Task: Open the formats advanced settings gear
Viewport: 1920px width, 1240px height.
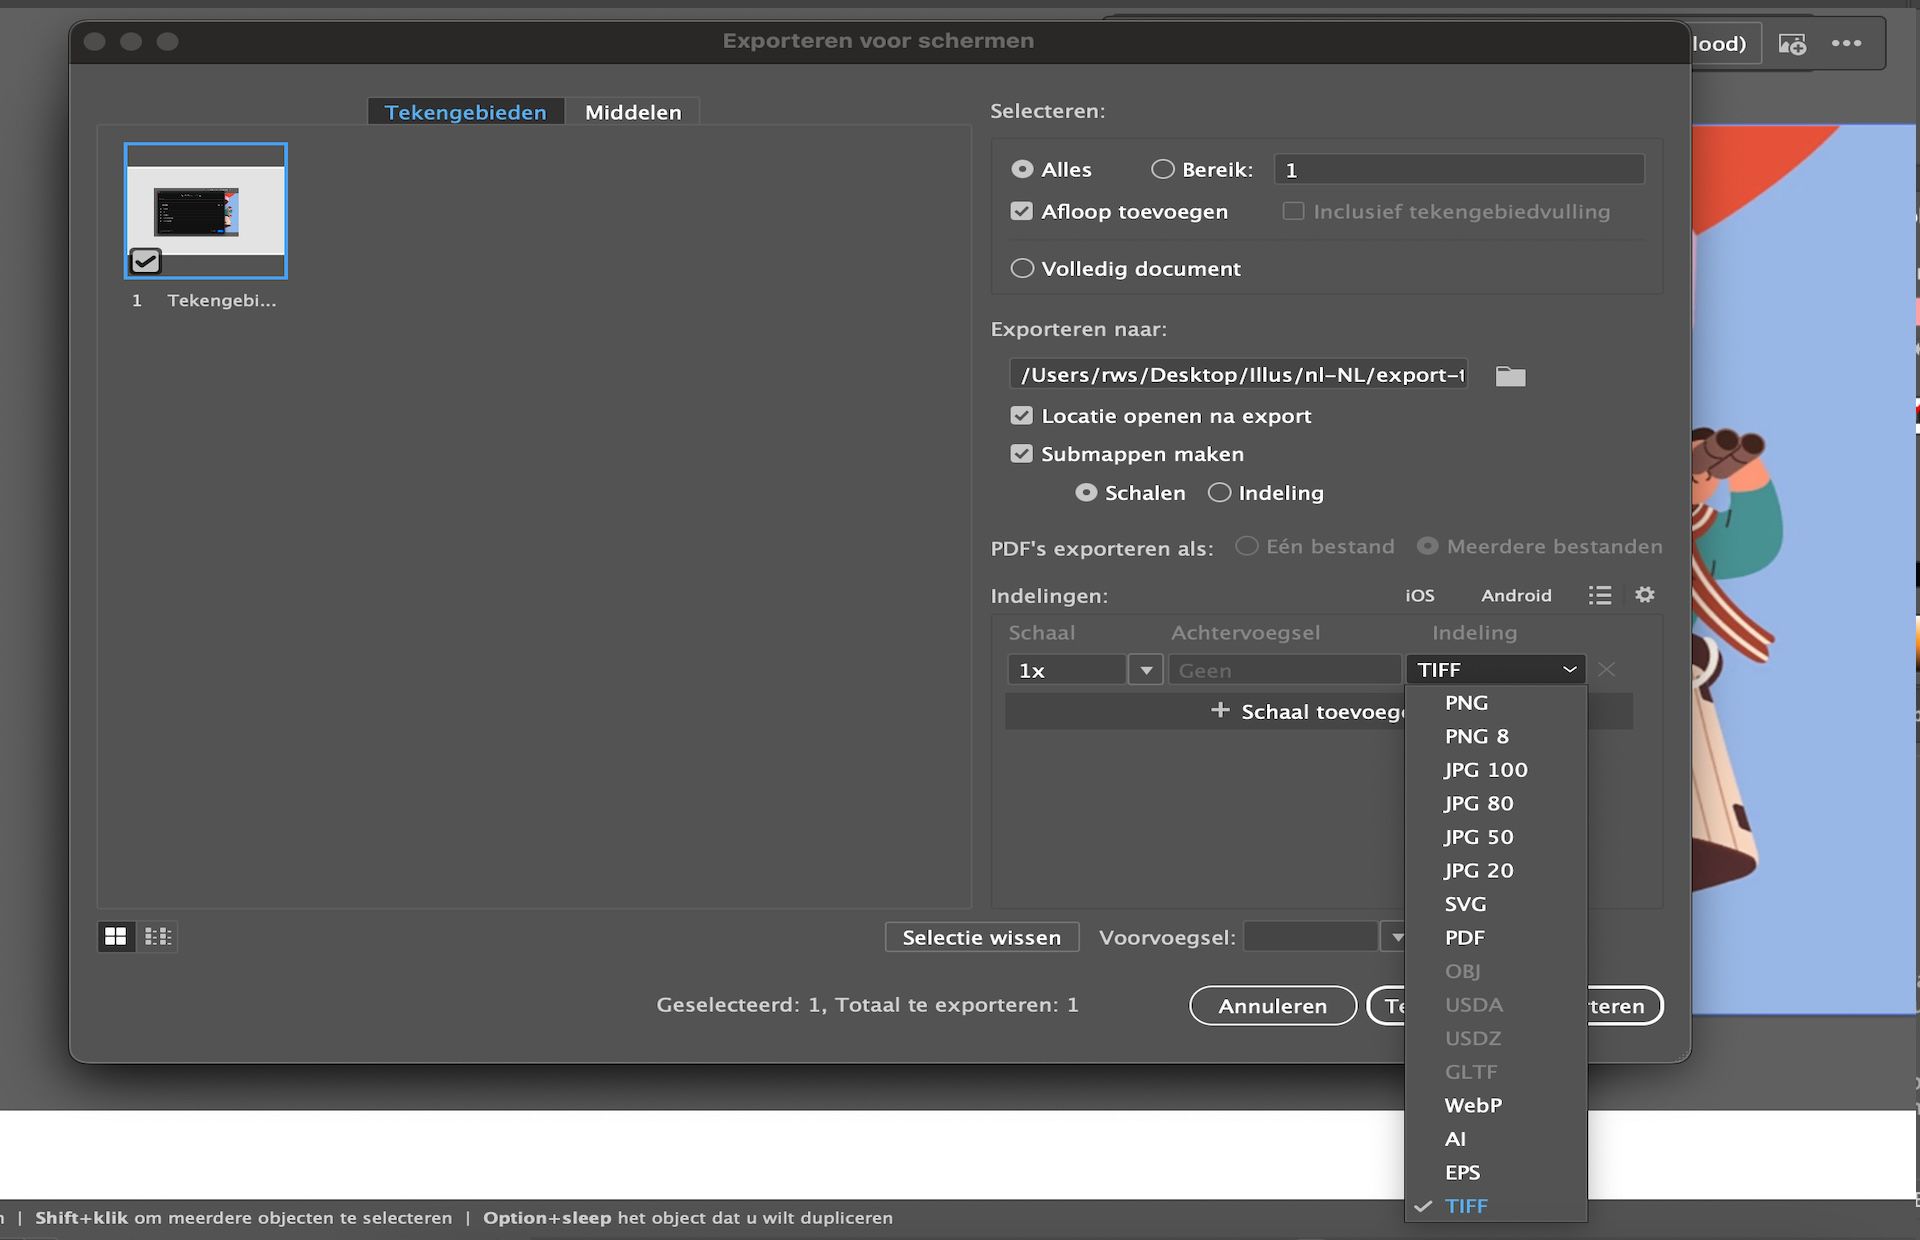Action: pyautogui.click(x=1645, y=595)
